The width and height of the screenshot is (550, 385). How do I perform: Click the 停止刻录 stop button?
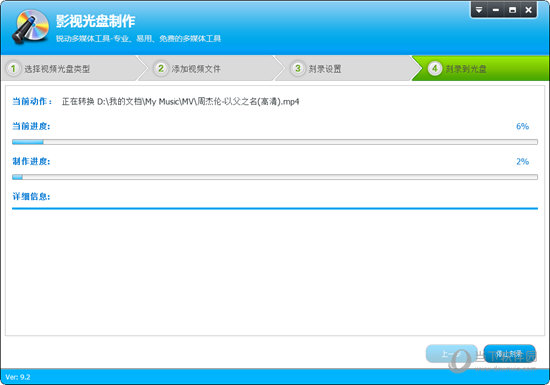(509, 354)
